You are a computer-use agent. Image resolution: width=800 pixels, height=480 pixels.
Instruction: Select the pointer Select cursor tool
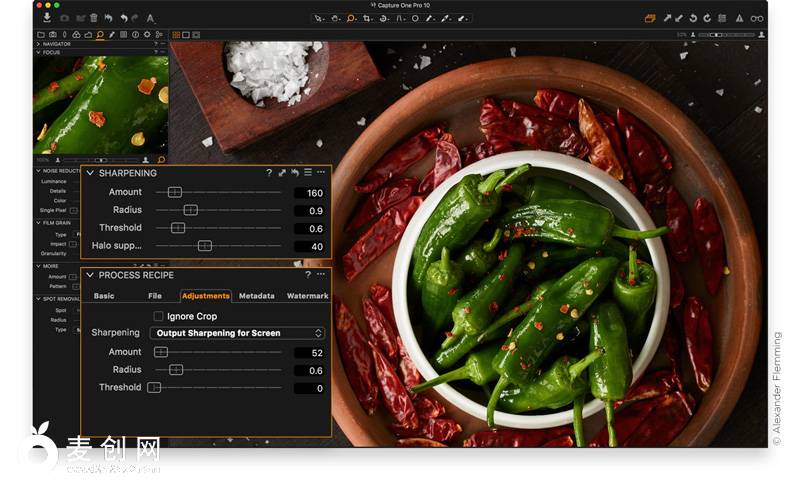tap(318, 18)
